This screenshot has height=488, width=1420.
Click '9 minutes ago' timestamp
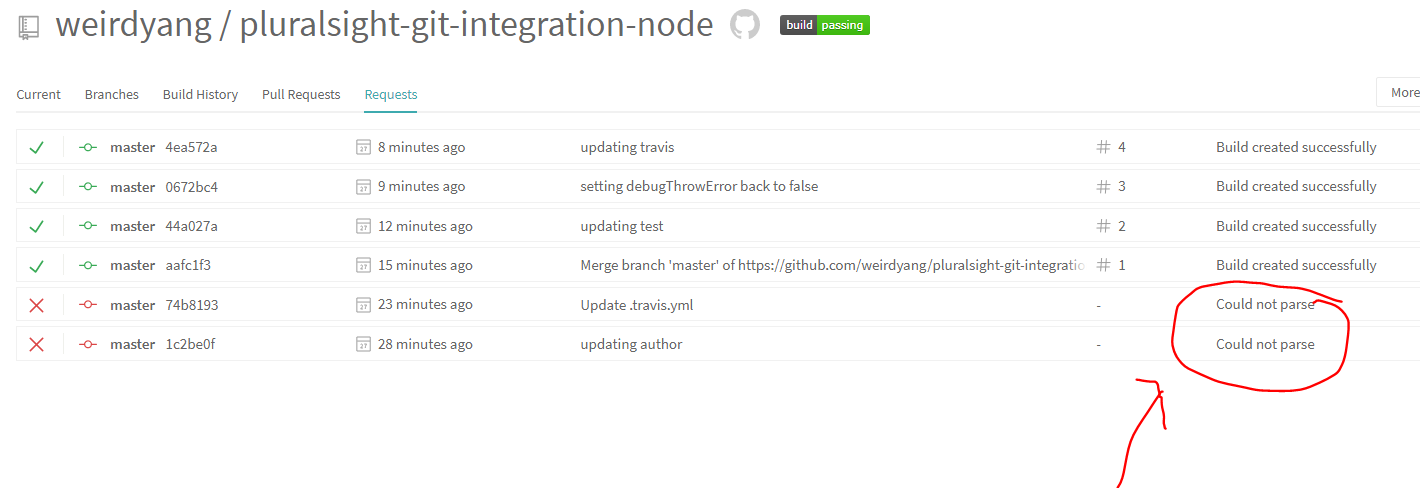click(421, 187)
